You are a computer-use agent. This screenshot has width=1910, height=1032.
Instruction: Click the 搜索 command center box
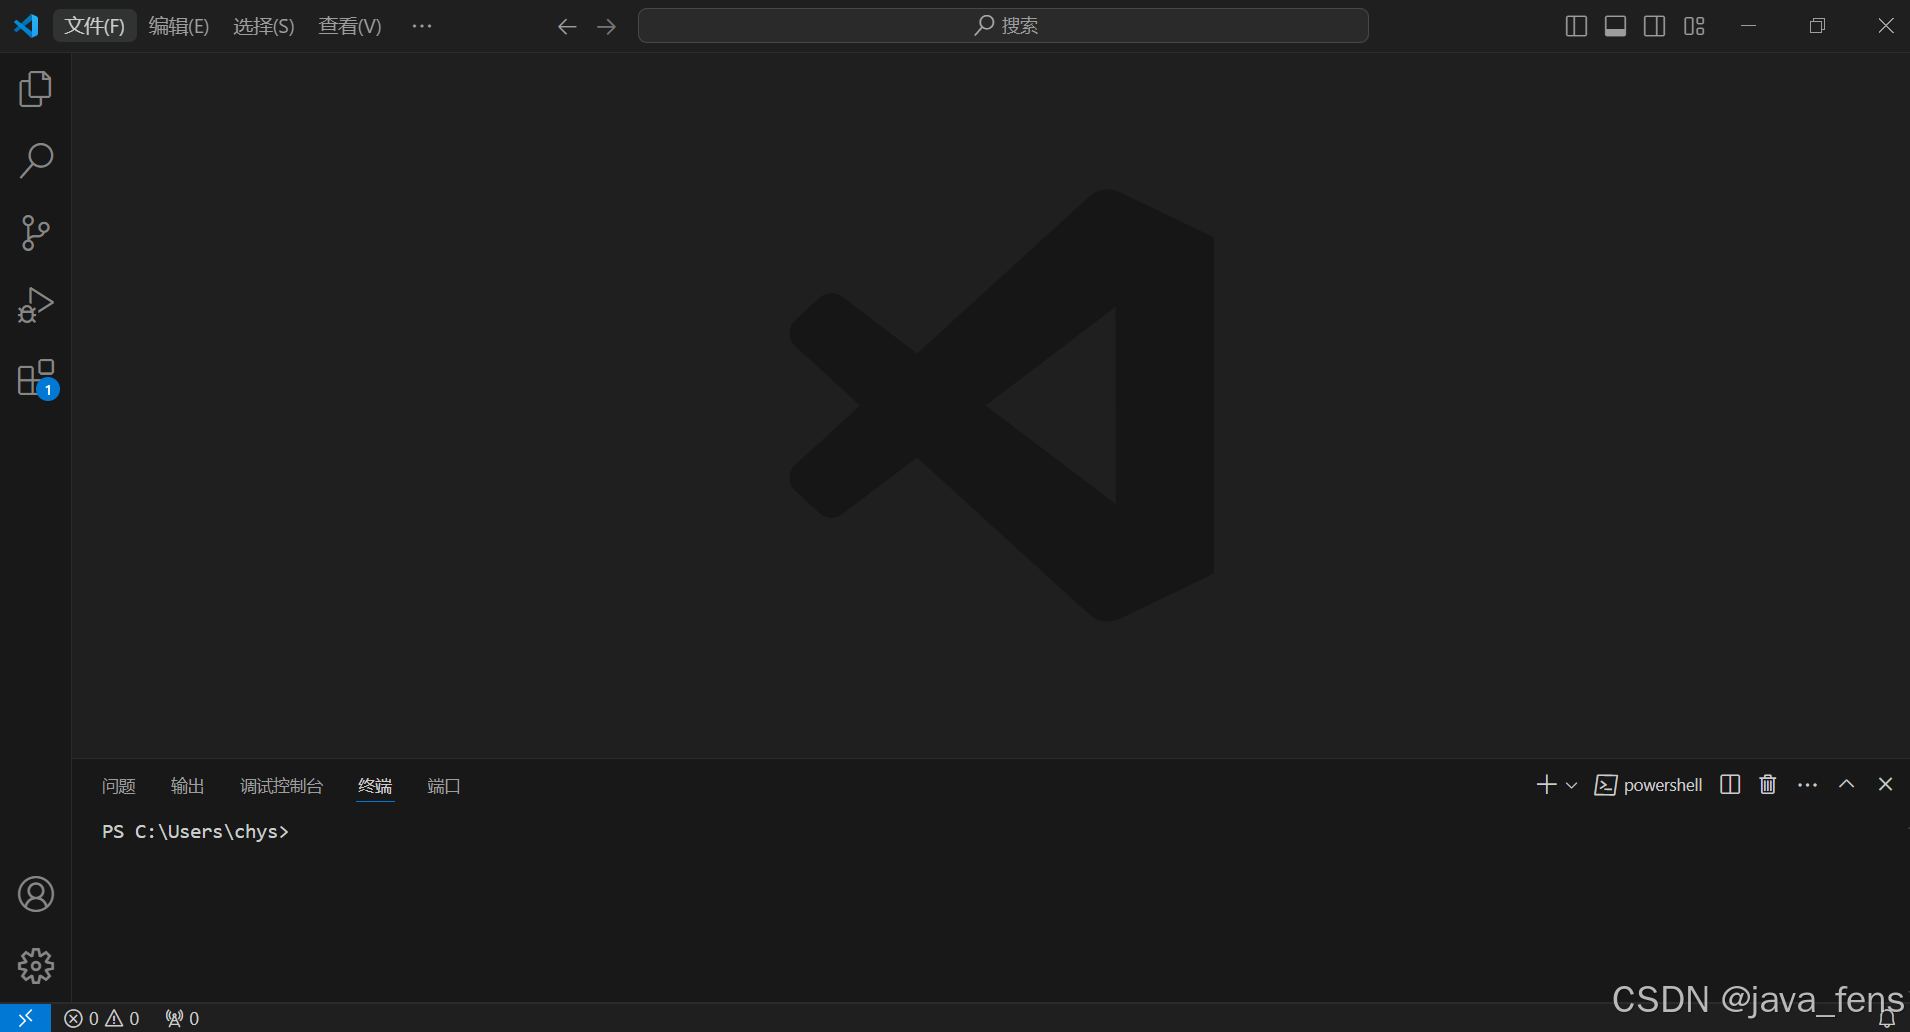1003,26
